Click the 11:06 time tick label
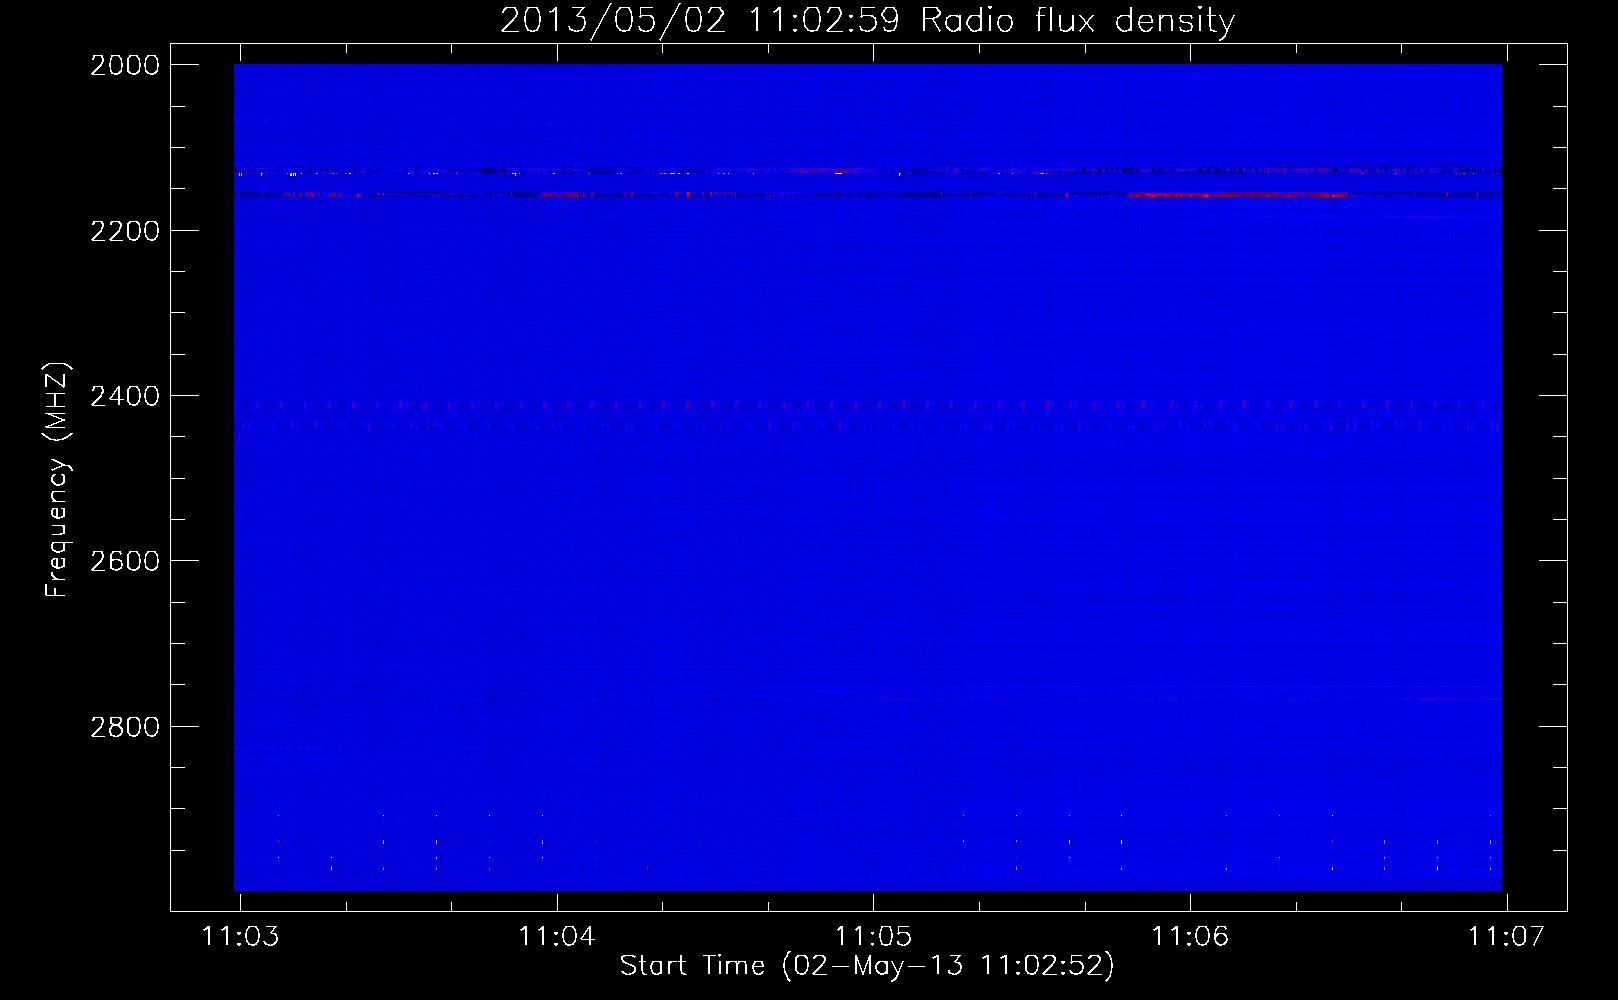The height and width of the screenshot is (1000, 1618). point(1190,936)
